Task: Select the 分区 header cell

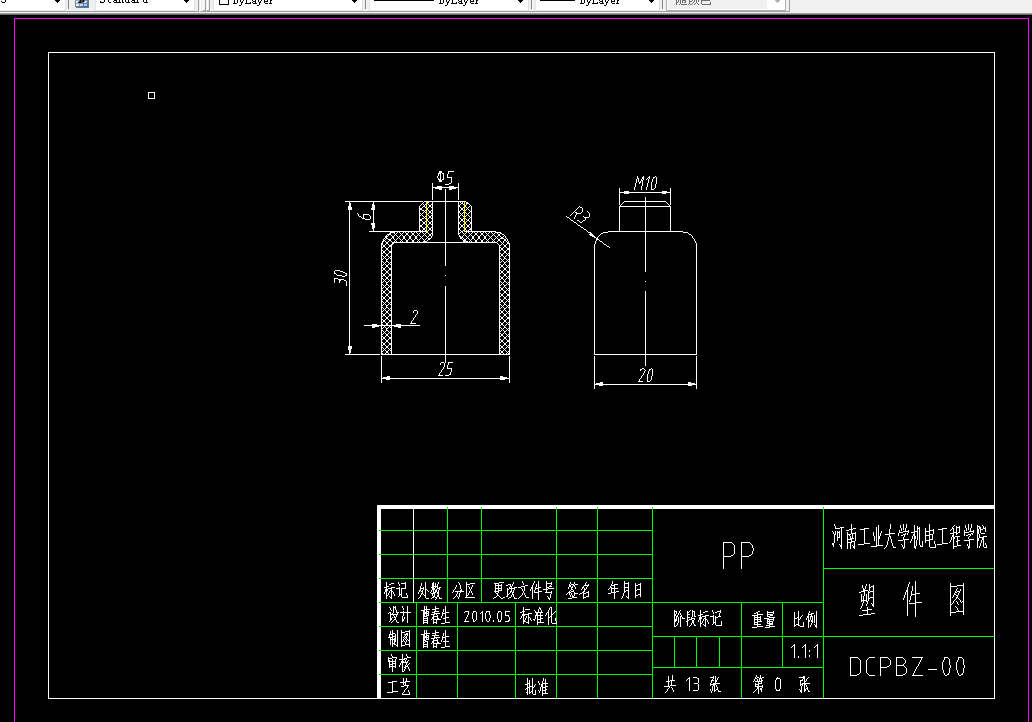Action: pyautogui.click(x=463, y=590)
